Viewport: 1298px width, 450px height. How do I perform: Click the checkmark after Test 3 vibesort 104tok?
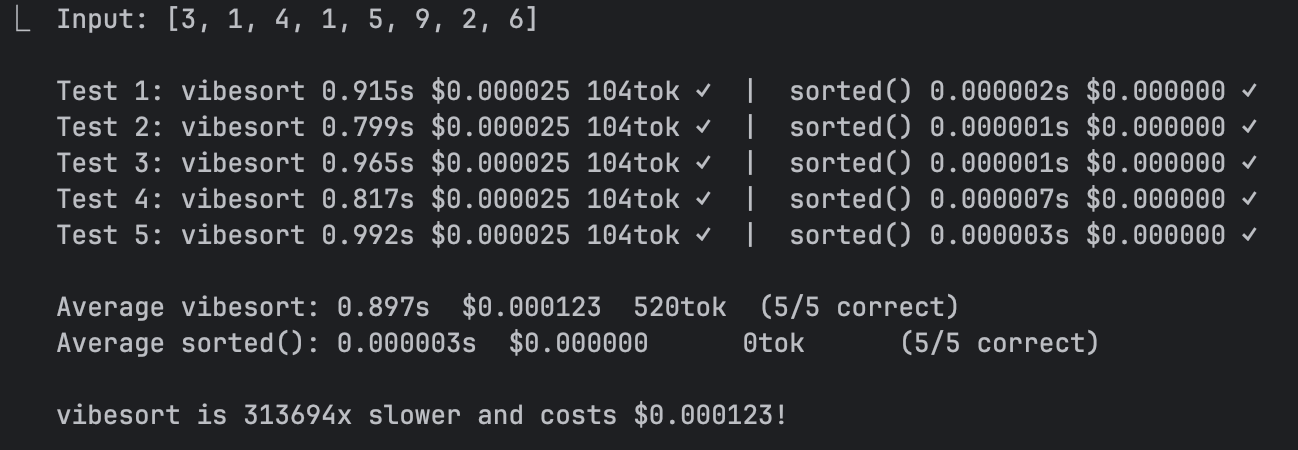tap(704, 164)
